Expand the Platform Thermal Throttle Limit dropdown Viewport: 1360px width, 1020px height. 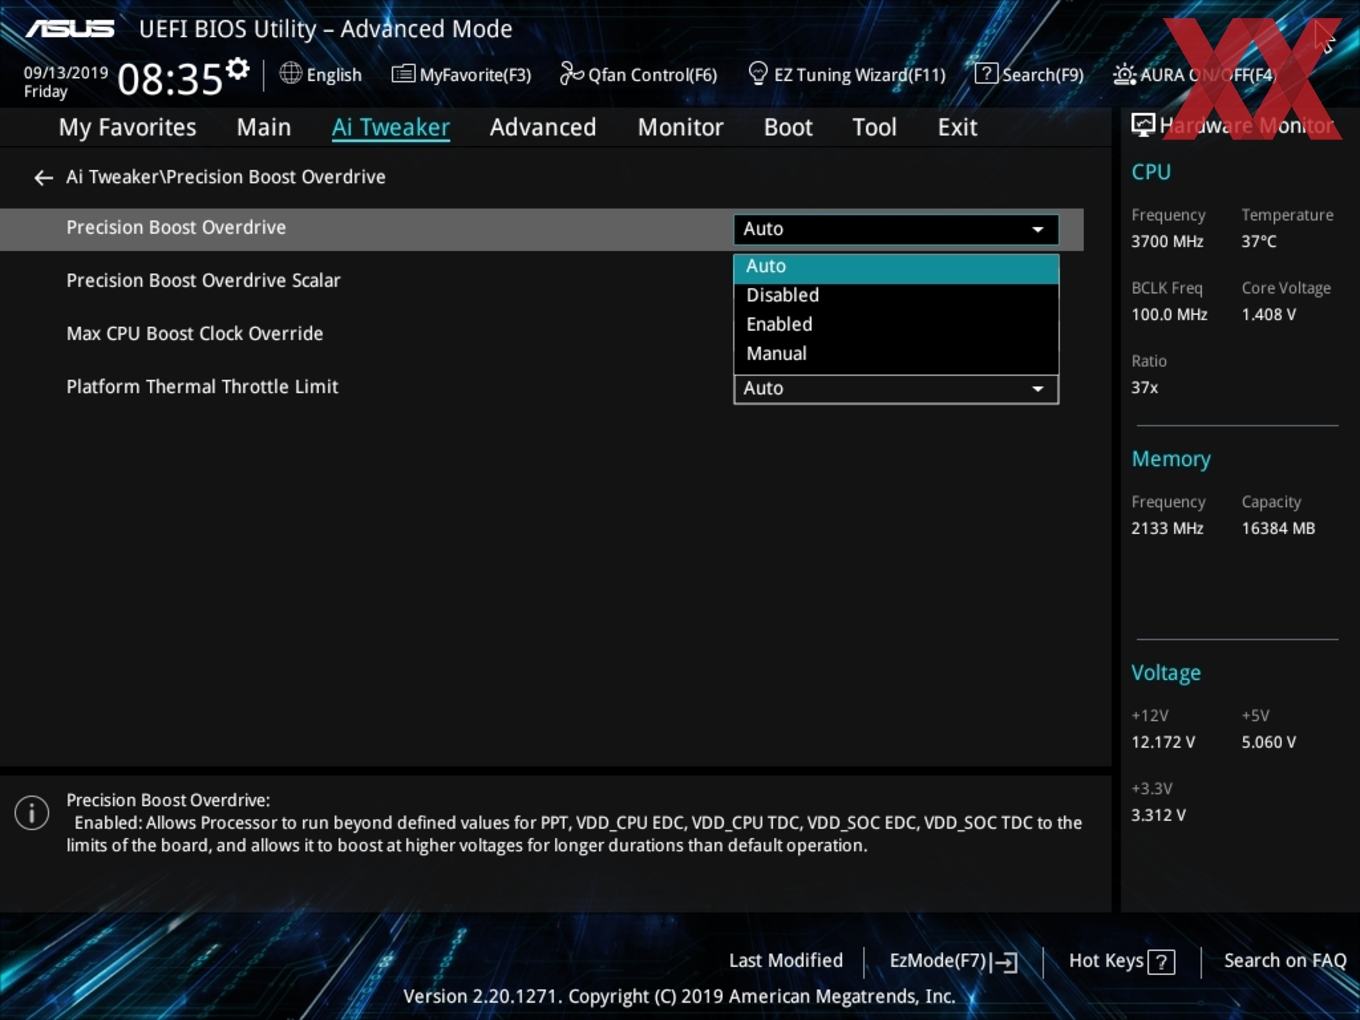click(896, 389)
